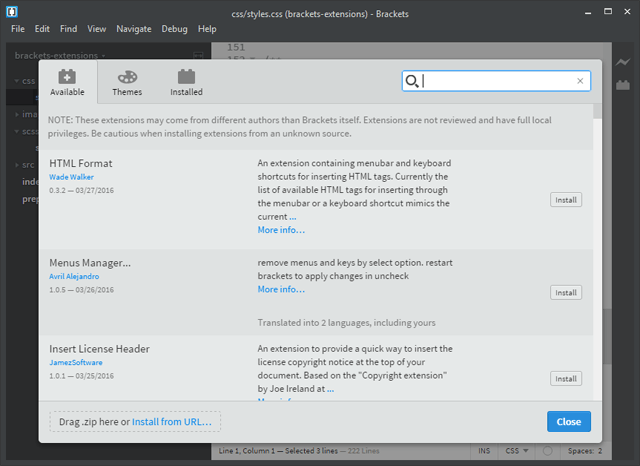
Task: Toggle the INS insert mode indicator
Action: pyautogui.click(x=484, y=451)
